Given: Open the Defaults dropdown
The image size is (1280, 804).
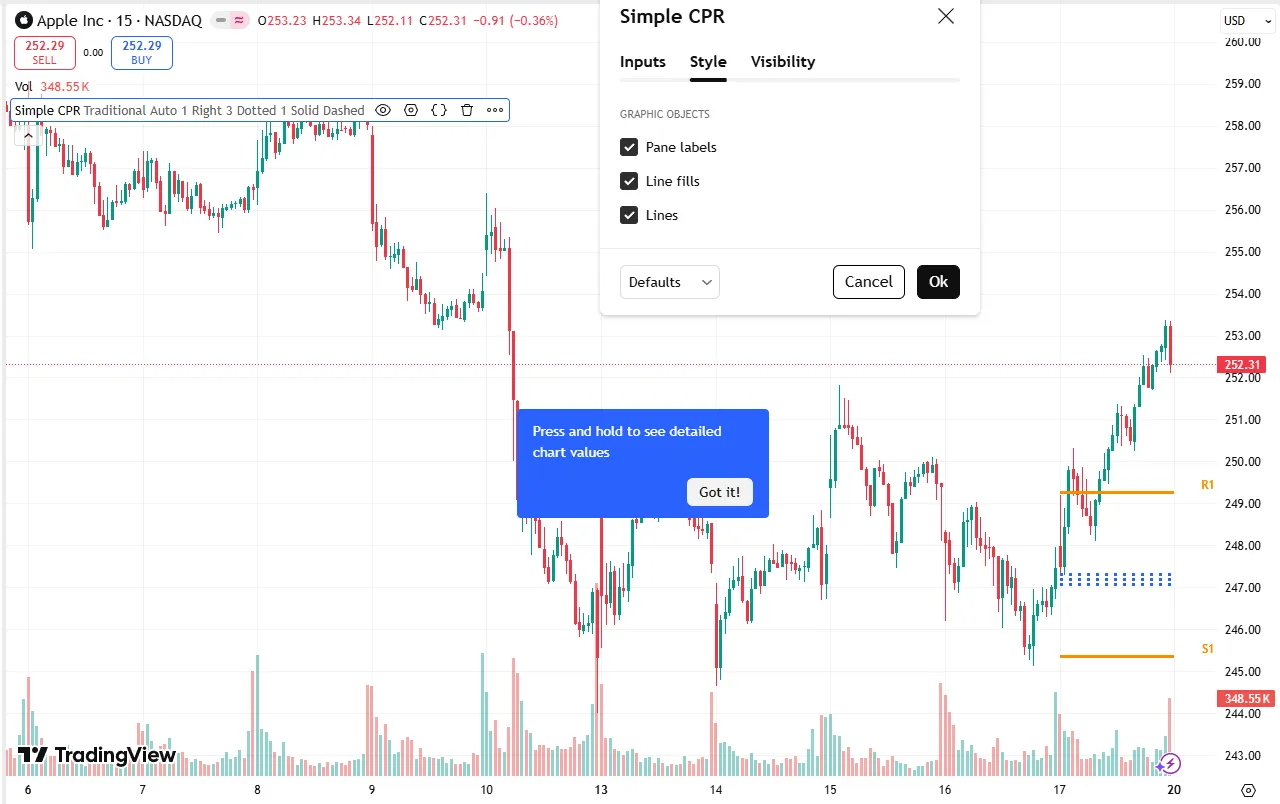Looking at the screenshot, I should point(669,282).
